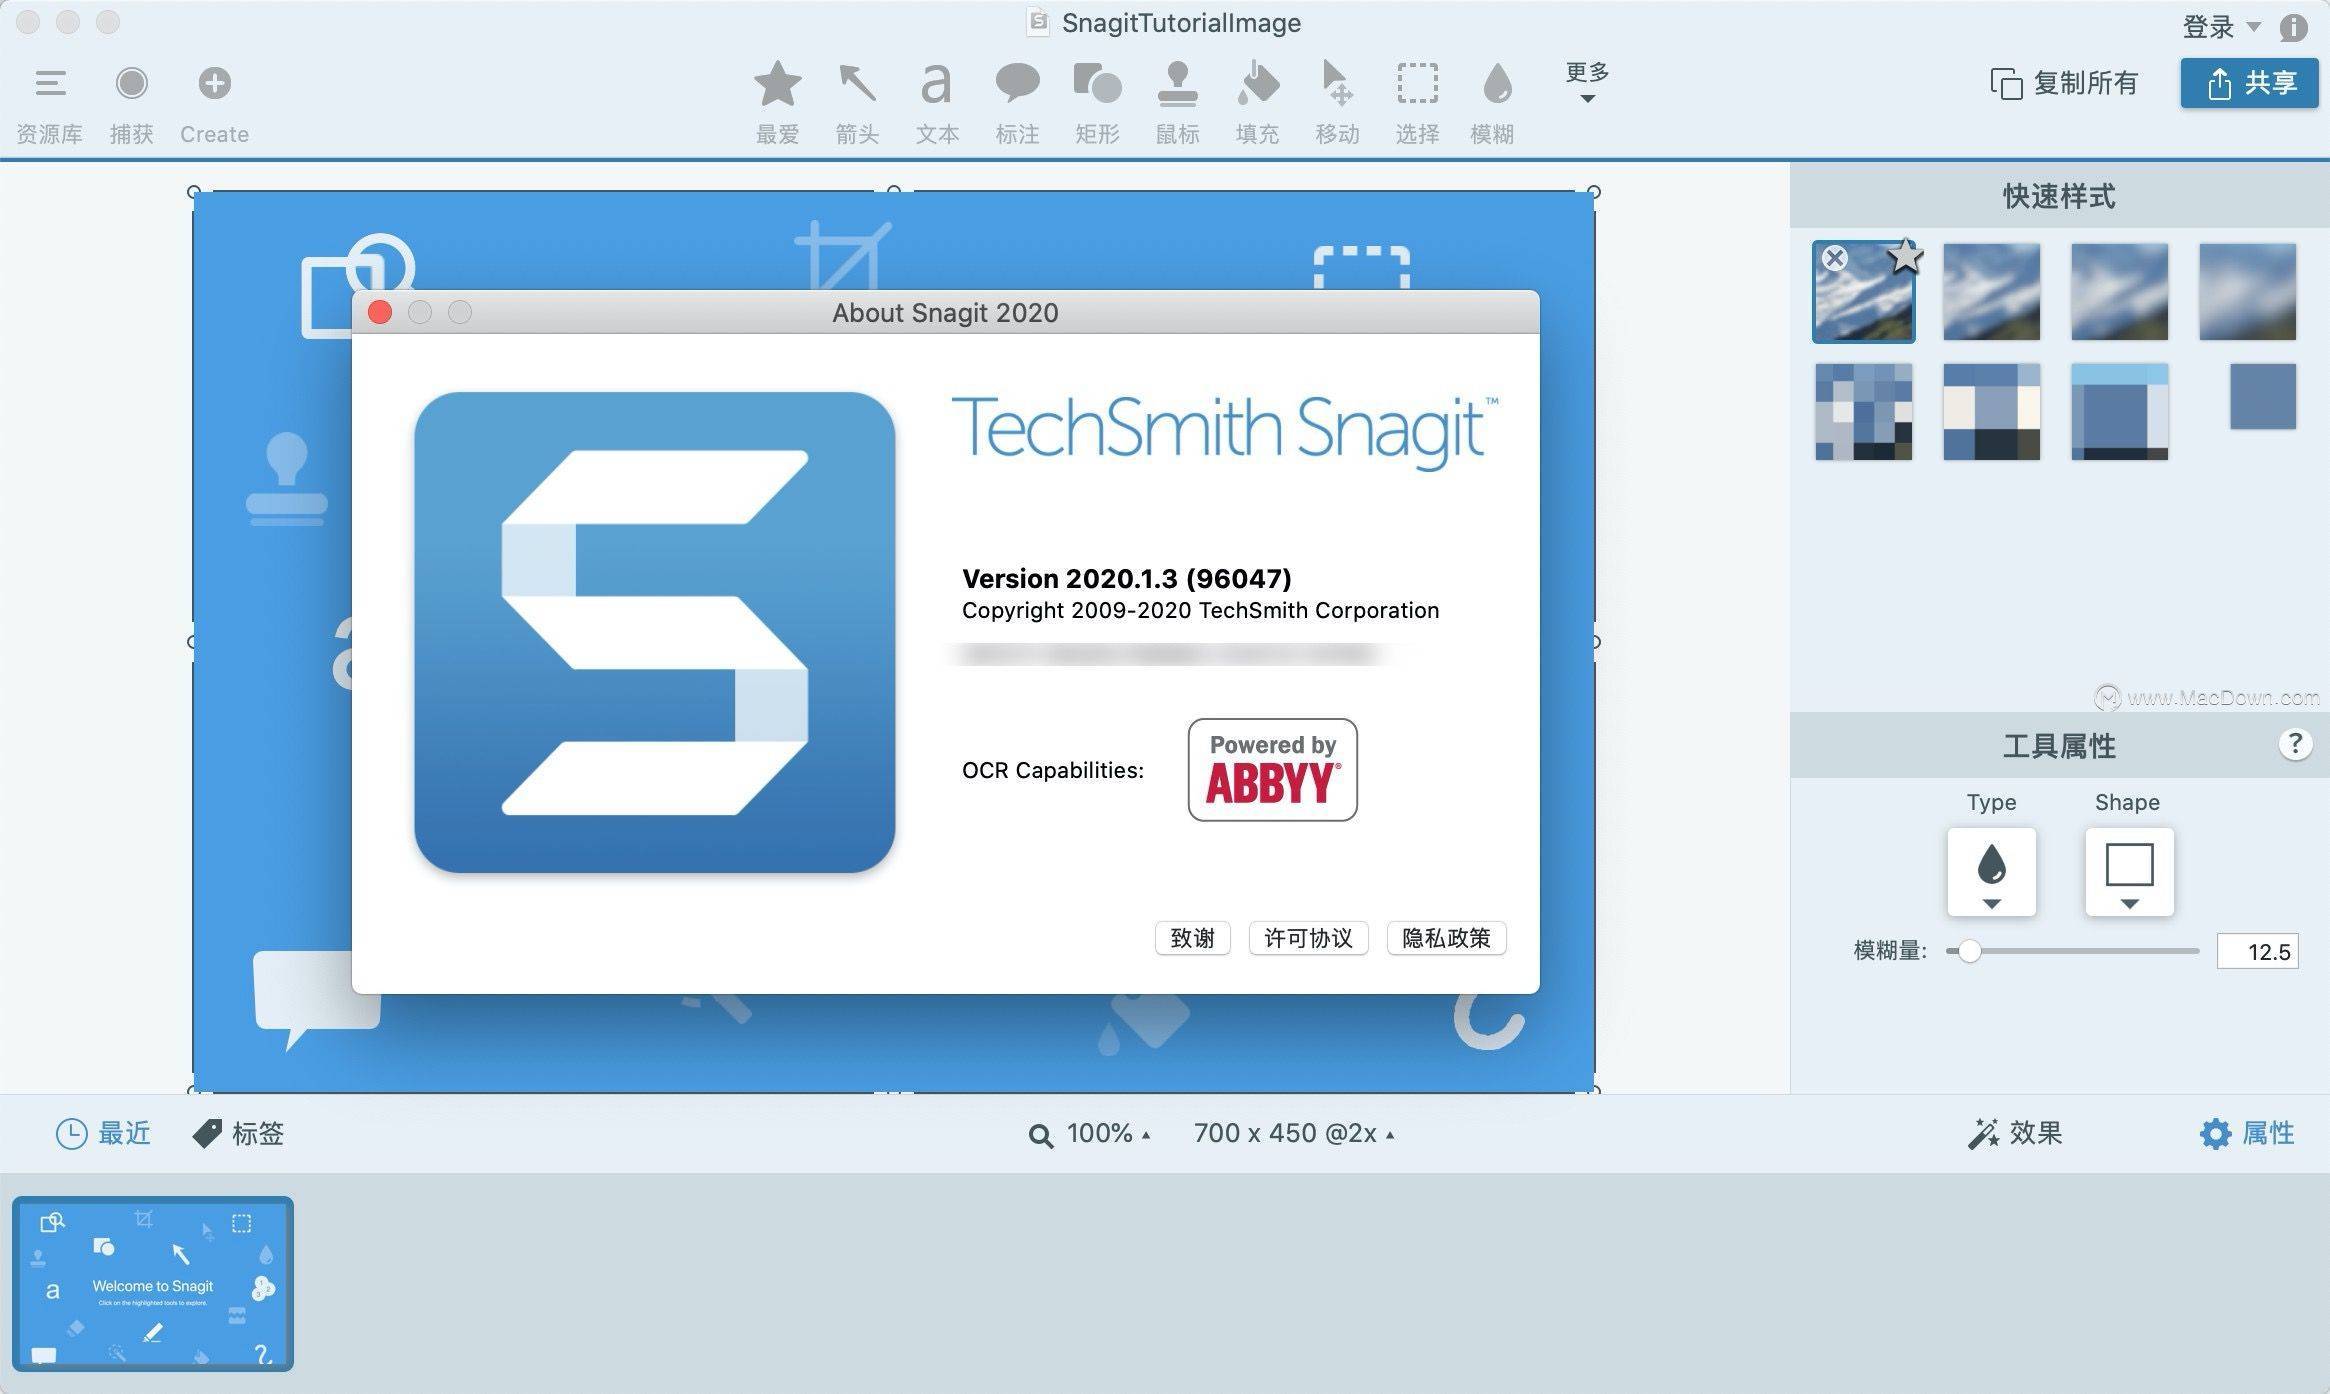This screenshot has width=2330, height=1394.
Task: Click the Version 2020.1.3 (96047) text
Action: [x=1126, y=578]
